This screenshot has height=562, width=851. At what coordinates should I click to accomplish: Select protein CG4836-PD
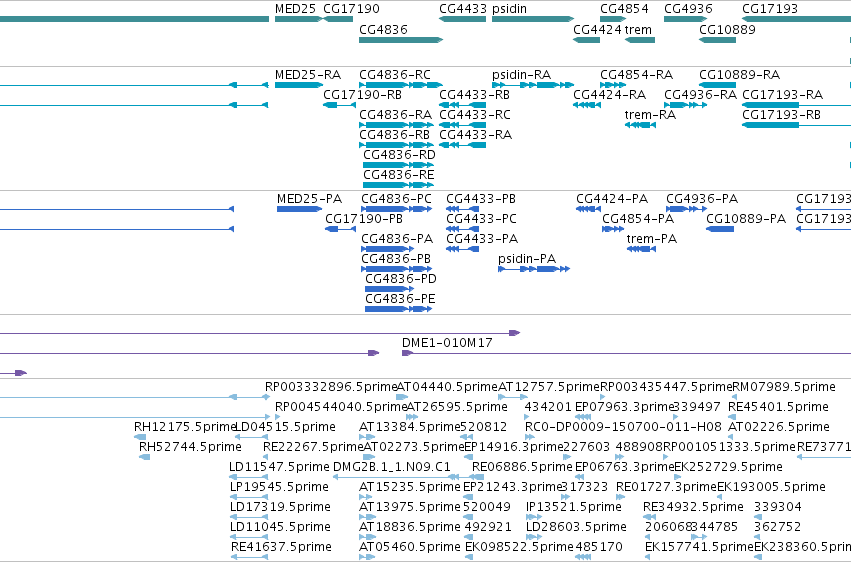coord(401,279)
